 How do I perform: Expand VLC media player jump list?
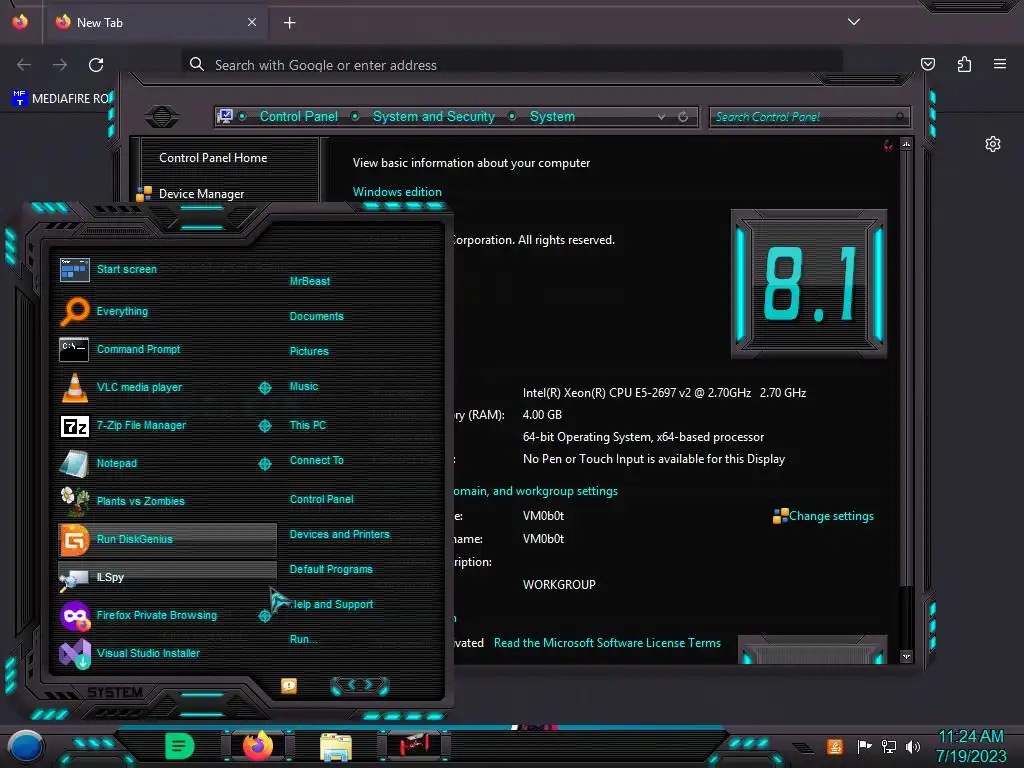[264, 388]
